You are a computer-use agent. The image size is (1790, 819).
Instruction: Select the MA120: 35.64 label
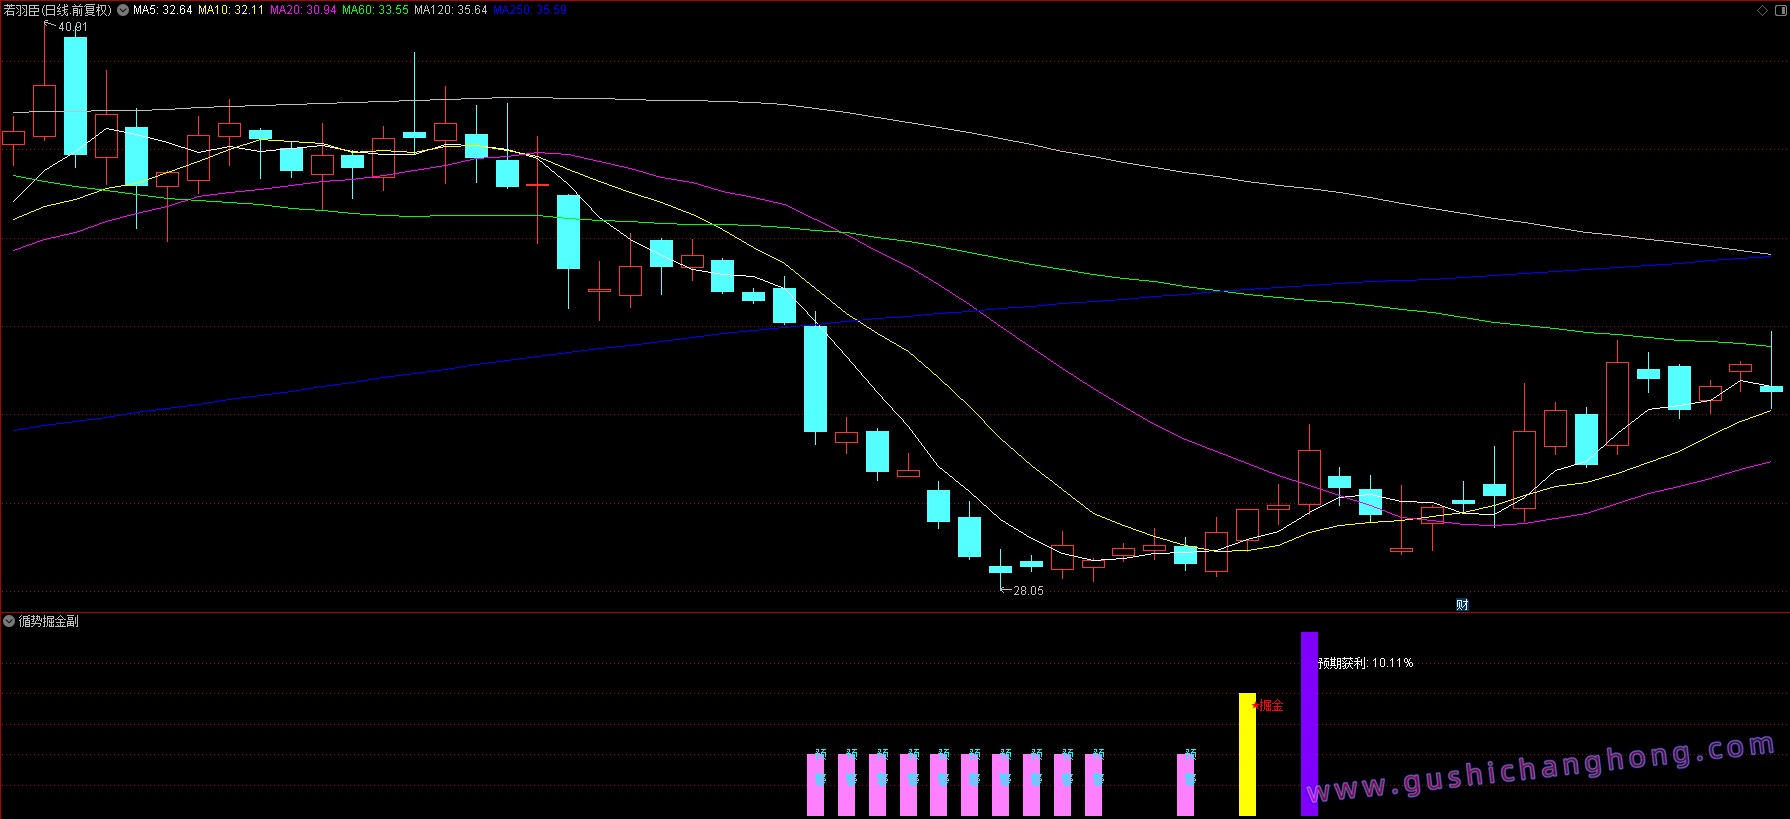click(x=450, y=10)
